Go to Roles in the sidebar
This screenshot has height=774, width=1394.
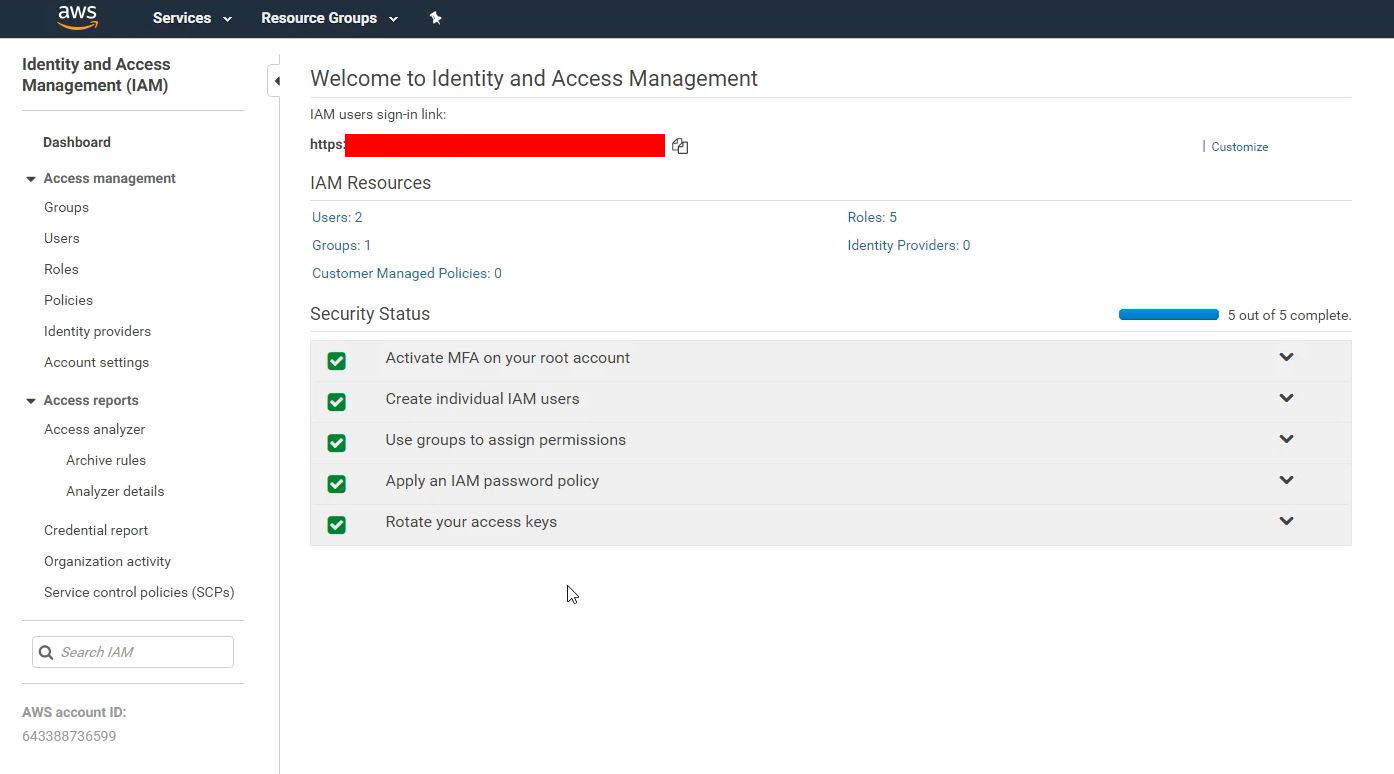[61, 269]
